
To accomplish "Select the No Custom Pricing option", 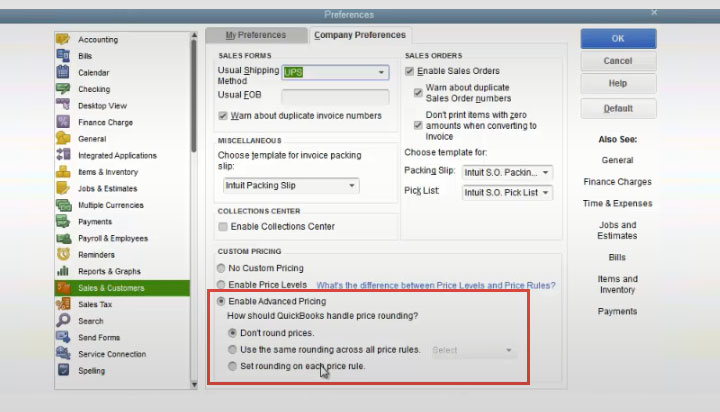I will [x=222, y=269].
